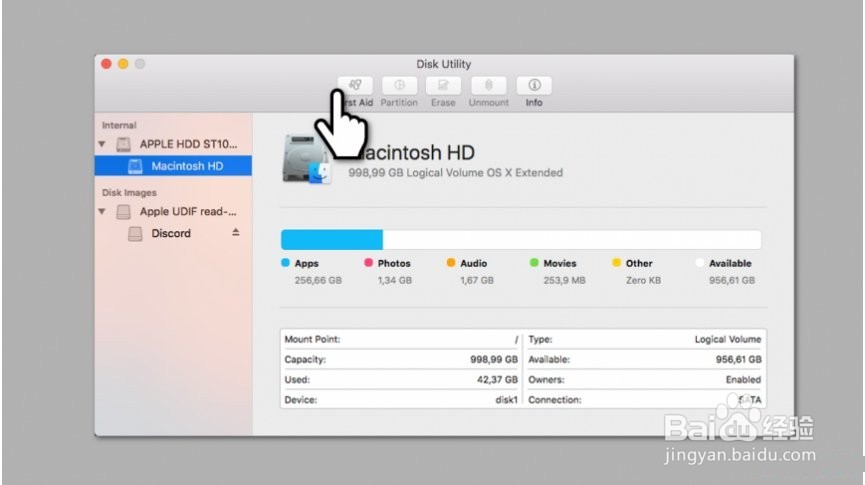Click the 'Mount Point:' row label

click(x=312, y=339)
